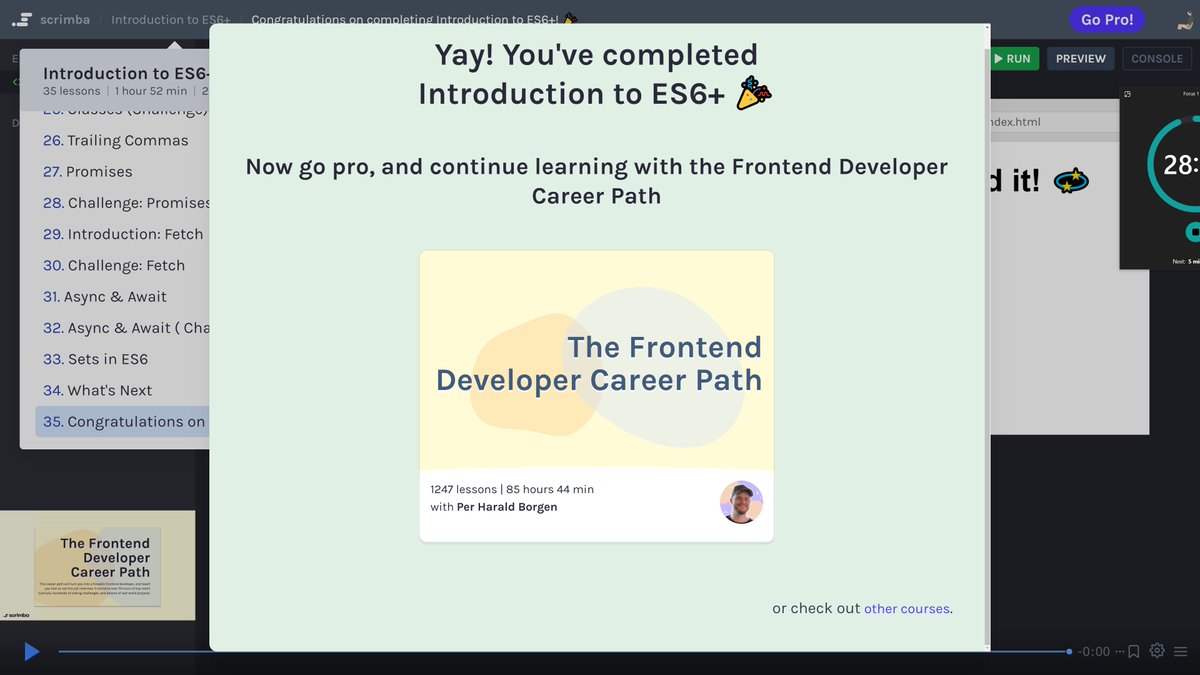
Task: Open the other courses link
Action: tap(907, 608)
